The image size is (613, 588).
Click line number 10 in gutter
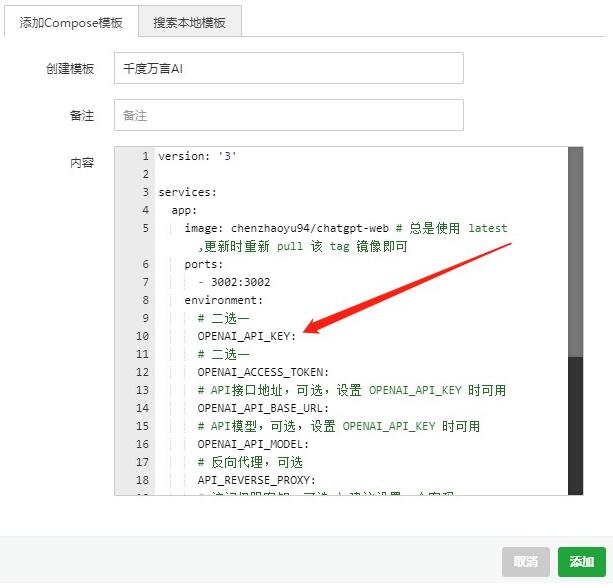(x=142, y=336)
